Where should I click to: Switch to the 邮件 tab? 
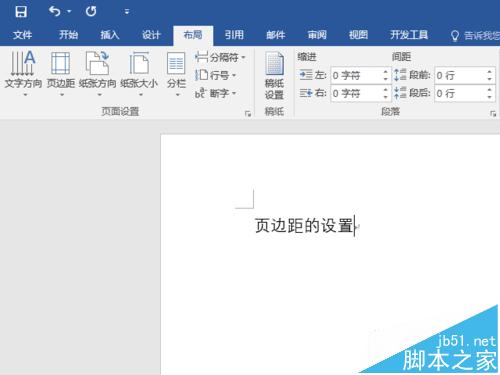pos(276,35)
